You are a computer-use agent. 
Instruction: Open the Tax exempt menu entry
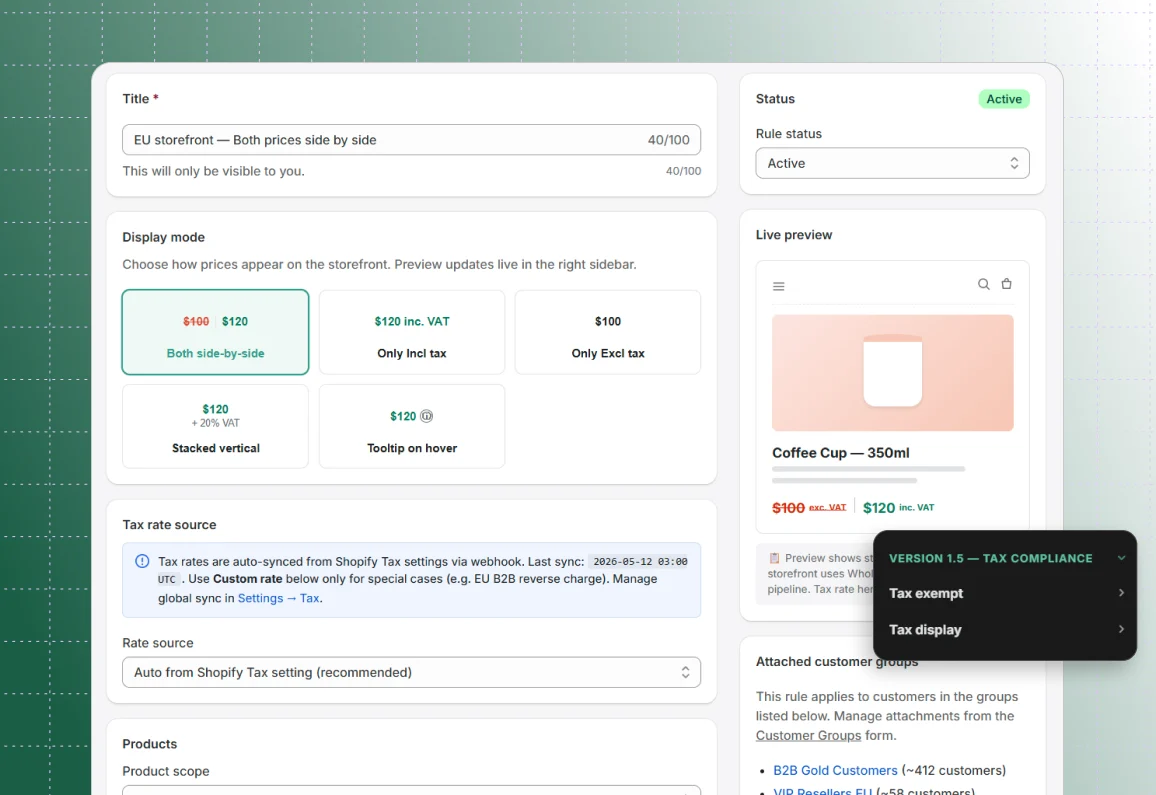(x=1006, y=594)
